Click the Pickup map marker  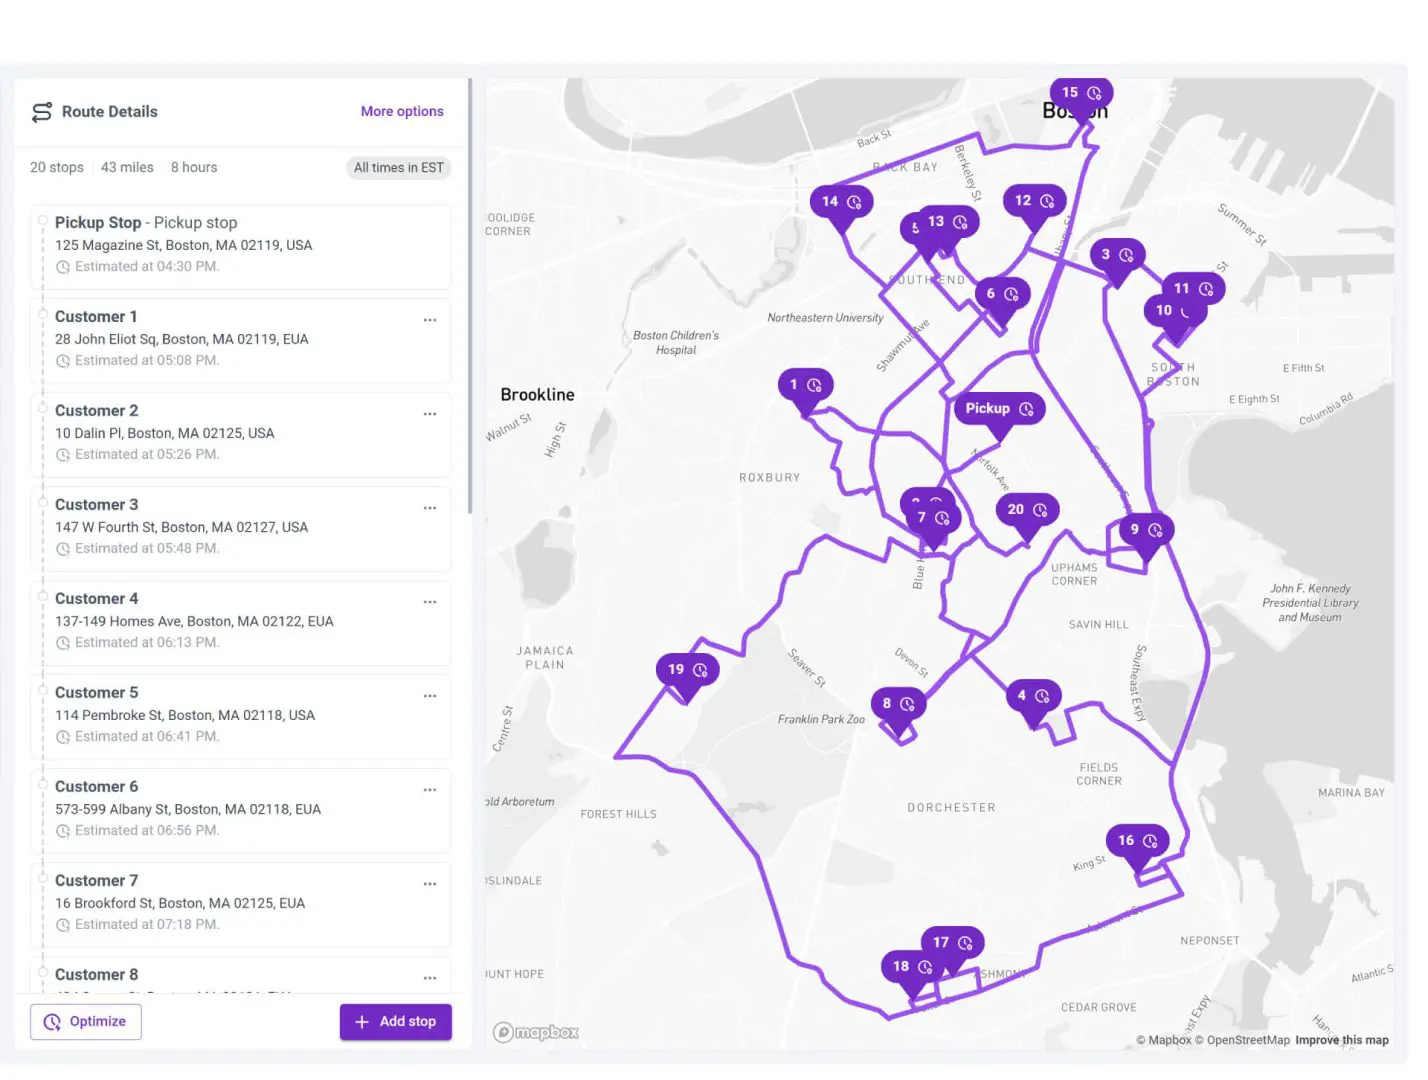[x=999, y=409]
